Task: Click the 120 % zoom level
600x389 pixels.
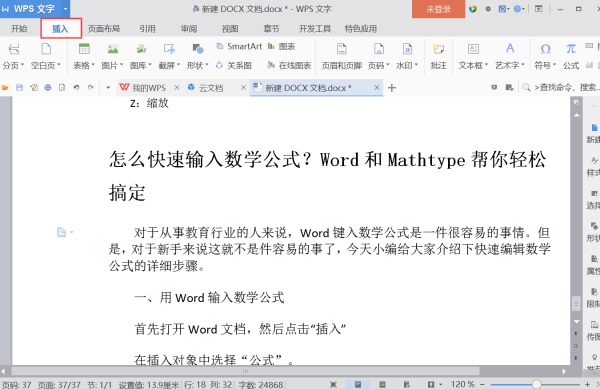Action: coord(463,384)
